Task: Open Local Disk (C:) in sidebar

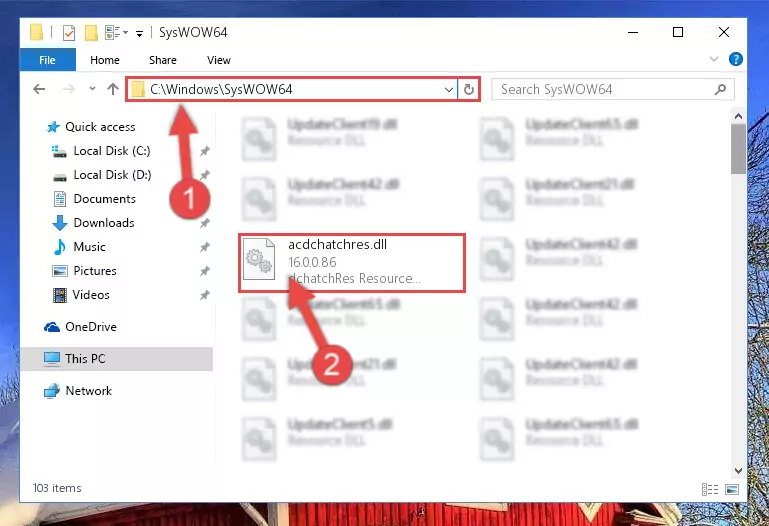Action: point(112,151)
